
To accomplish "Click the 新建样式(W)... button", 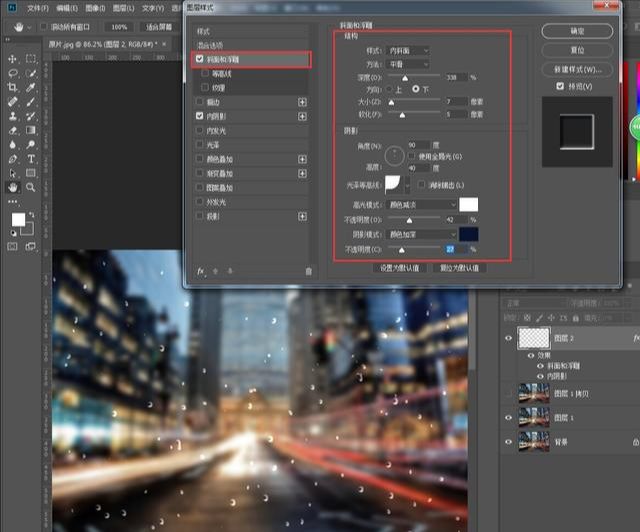I will 577,69.
